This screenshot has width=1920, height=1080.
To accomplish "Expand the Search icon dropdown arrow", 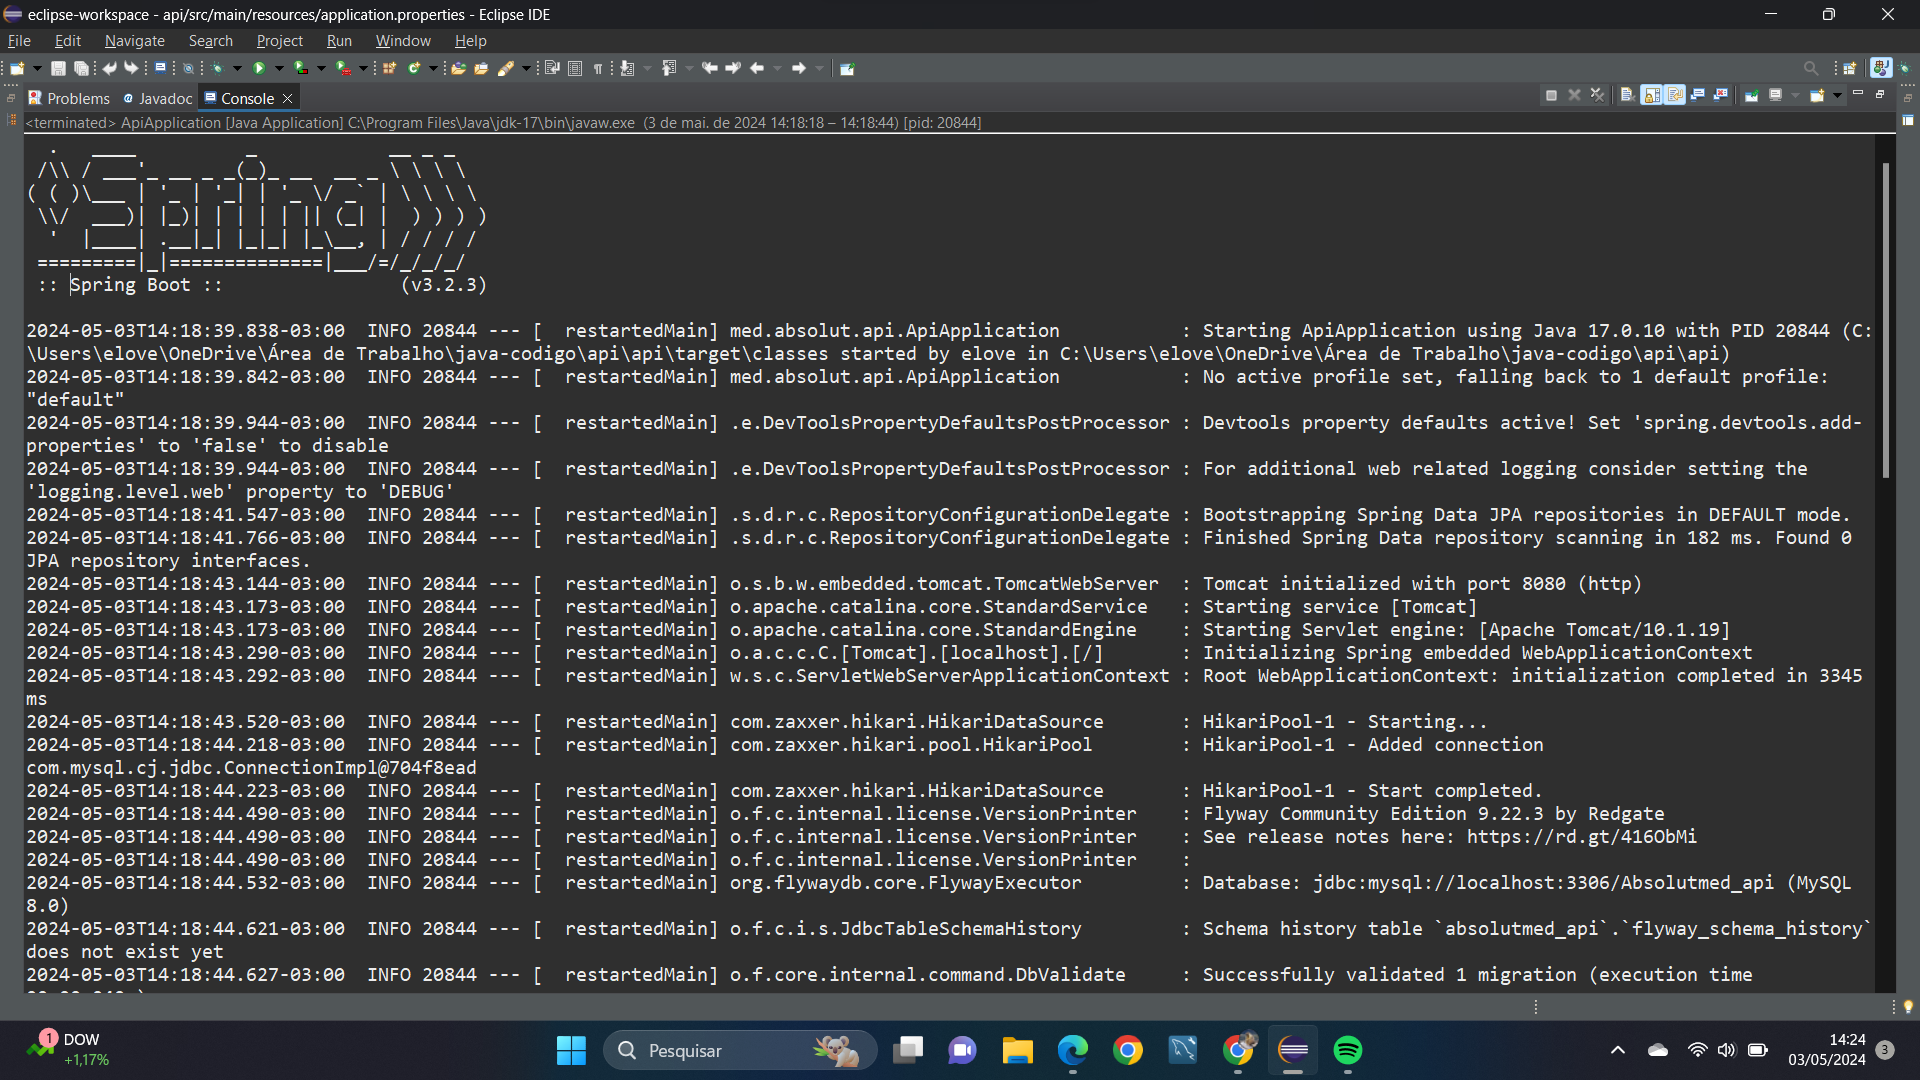I will [x=526, y=68].
